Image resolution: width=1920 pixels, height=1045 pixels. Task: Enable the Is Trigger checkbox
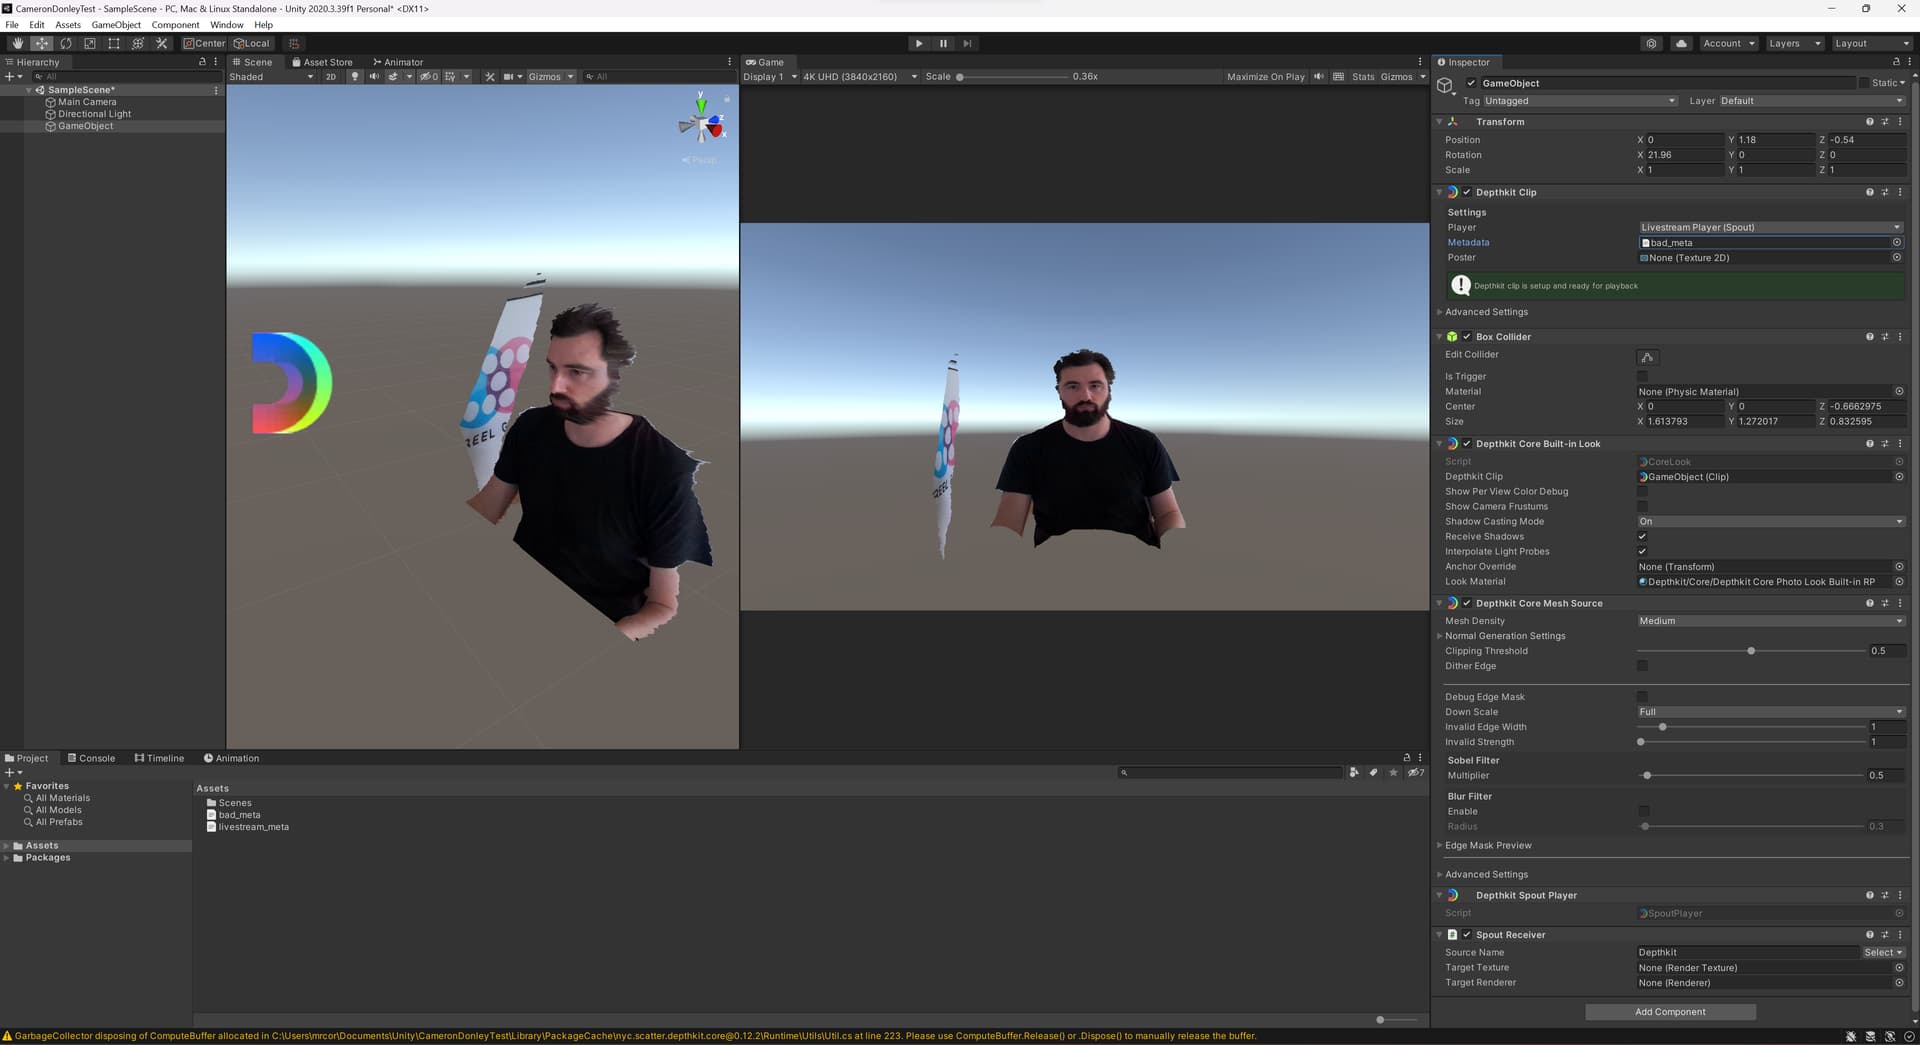(x=1642, y=377)
